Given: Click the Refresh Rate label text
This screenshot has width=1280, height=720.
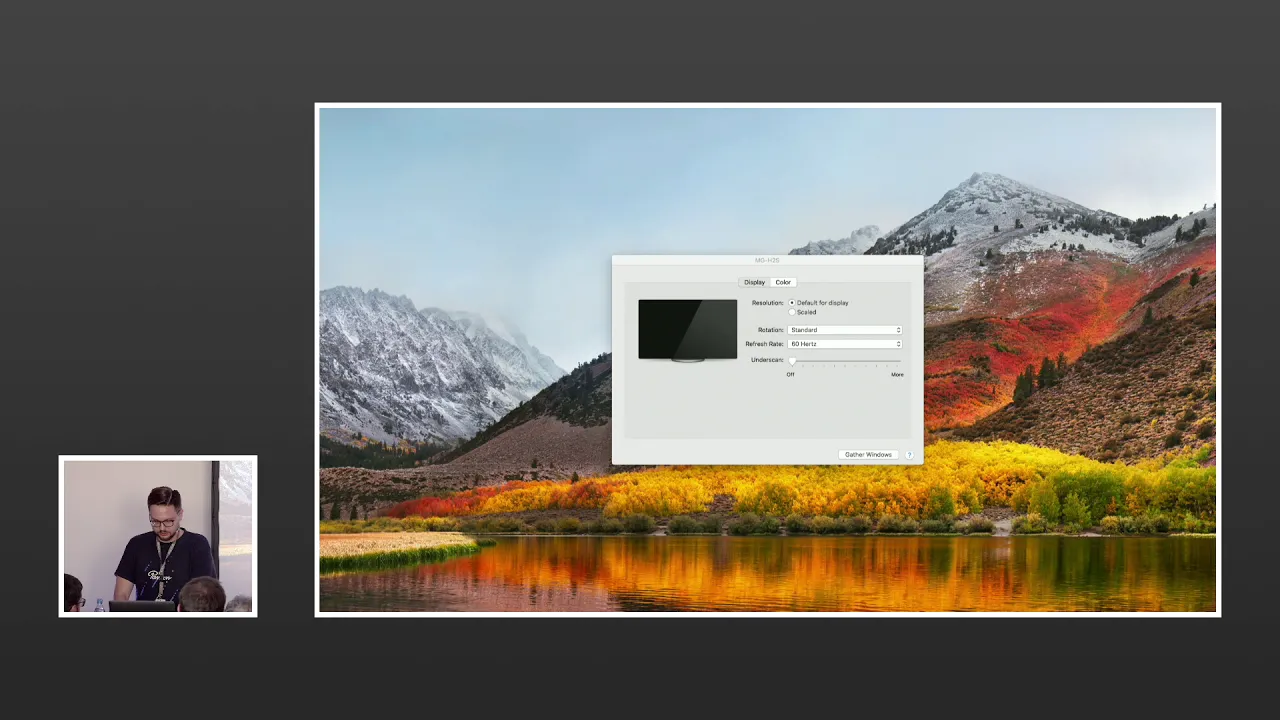Looking at the screenshot, I should pos(764,344).
